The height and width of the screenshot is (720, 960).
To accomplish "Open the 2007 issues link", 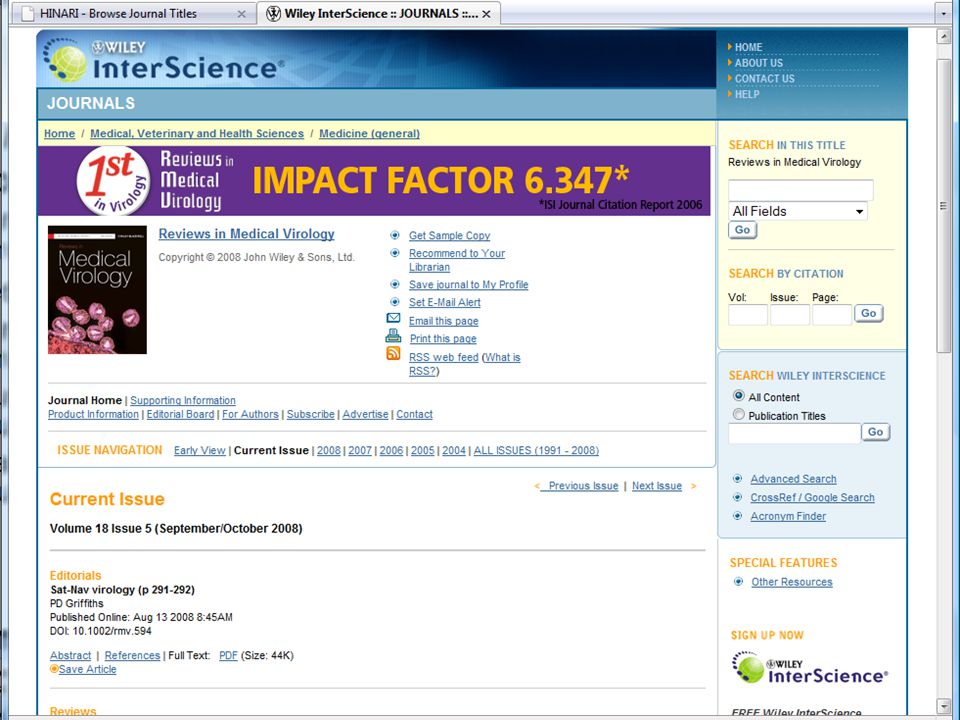I will [x=360, y=450].
